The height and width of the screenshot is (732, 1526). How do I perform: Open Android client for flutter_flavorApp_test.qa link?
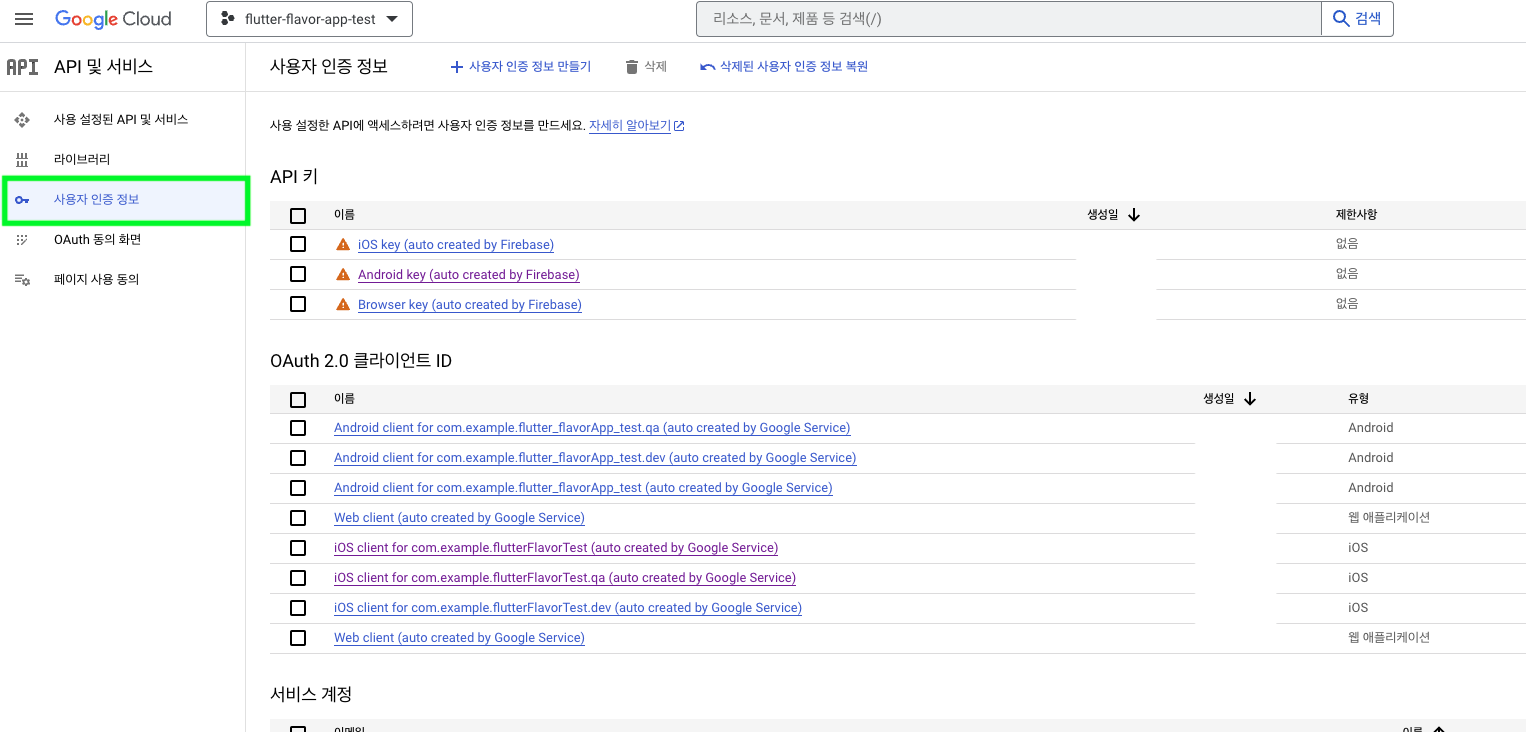click(592, 428)
